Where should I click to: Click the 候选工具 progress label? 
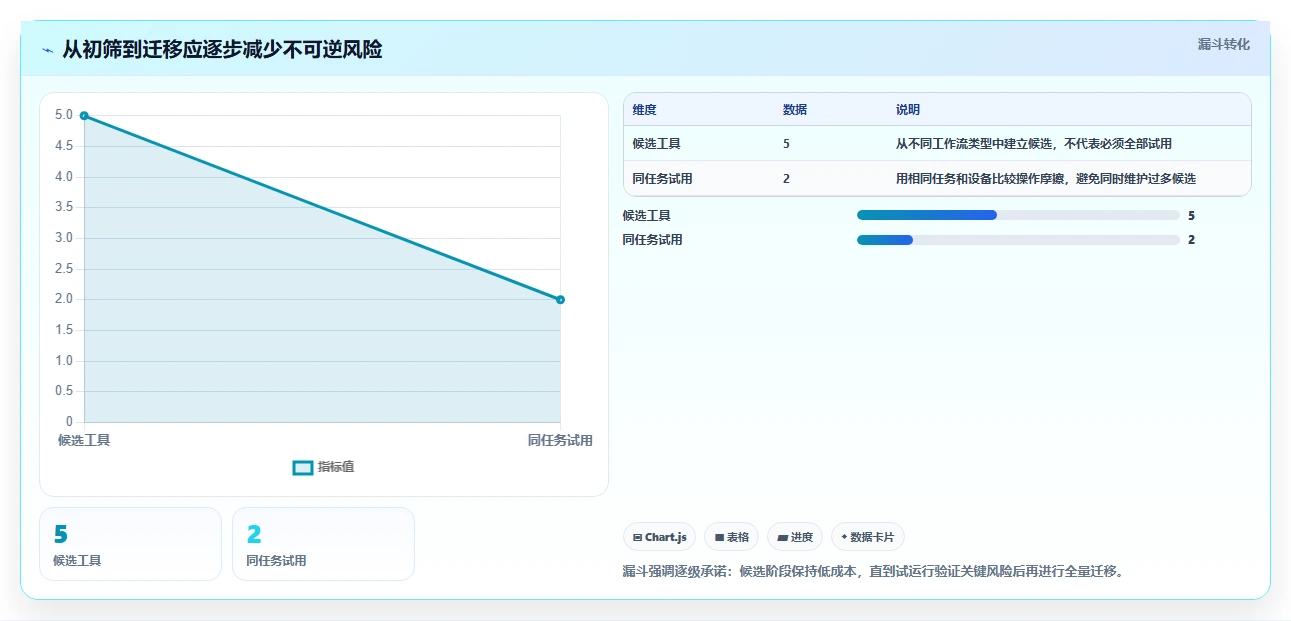[646, 215]
